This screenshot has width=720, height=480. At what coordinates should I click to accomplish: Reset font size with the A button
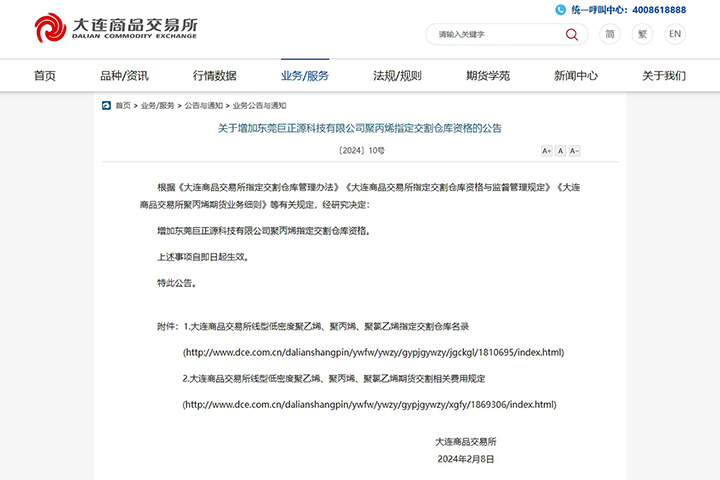[561, 151]
